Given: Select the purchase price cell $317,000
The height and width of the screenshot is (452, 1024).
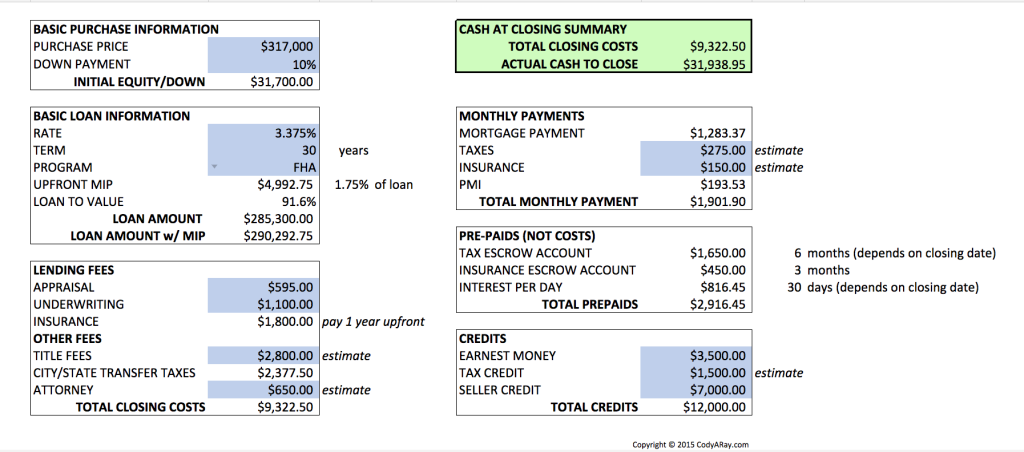Looking at the screenshot, I should click(x=263, y=46).
